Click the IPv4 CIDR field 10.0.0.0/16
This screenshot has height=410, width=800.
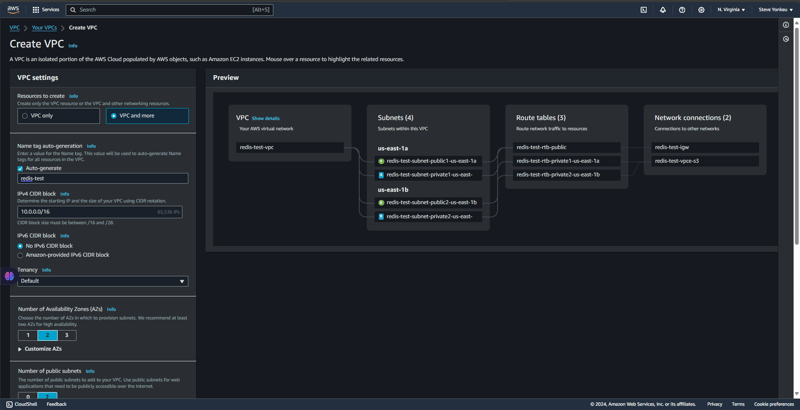pos(100,212)
